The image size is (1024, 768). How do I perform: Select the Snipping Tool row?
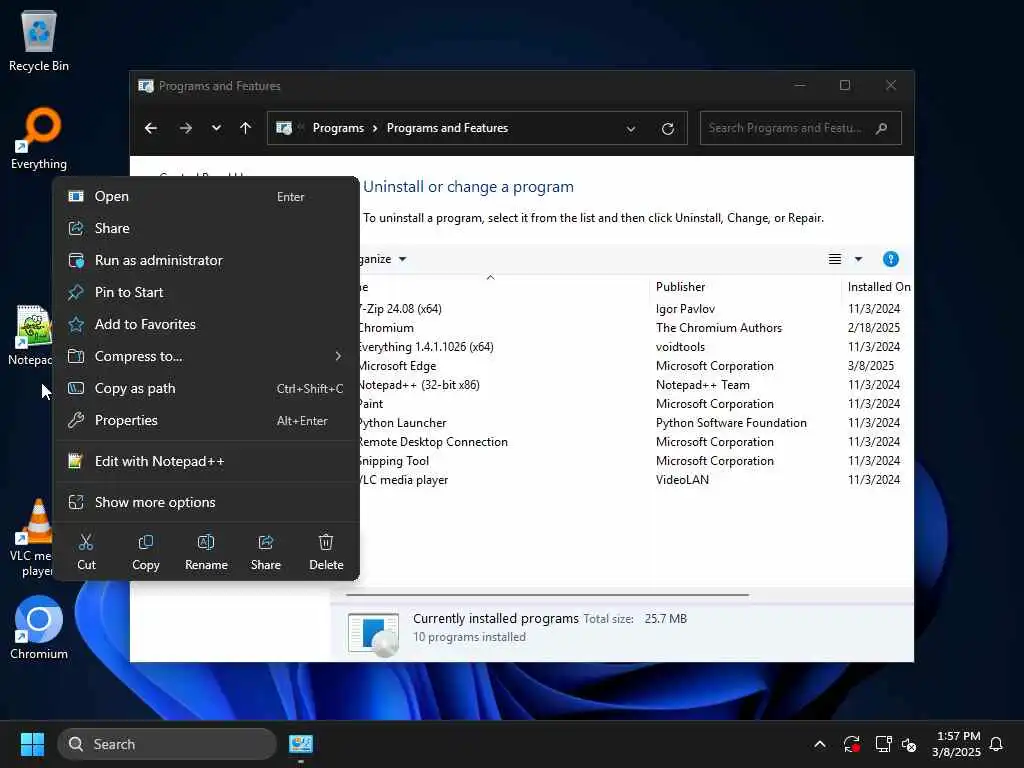coord(635,460)
